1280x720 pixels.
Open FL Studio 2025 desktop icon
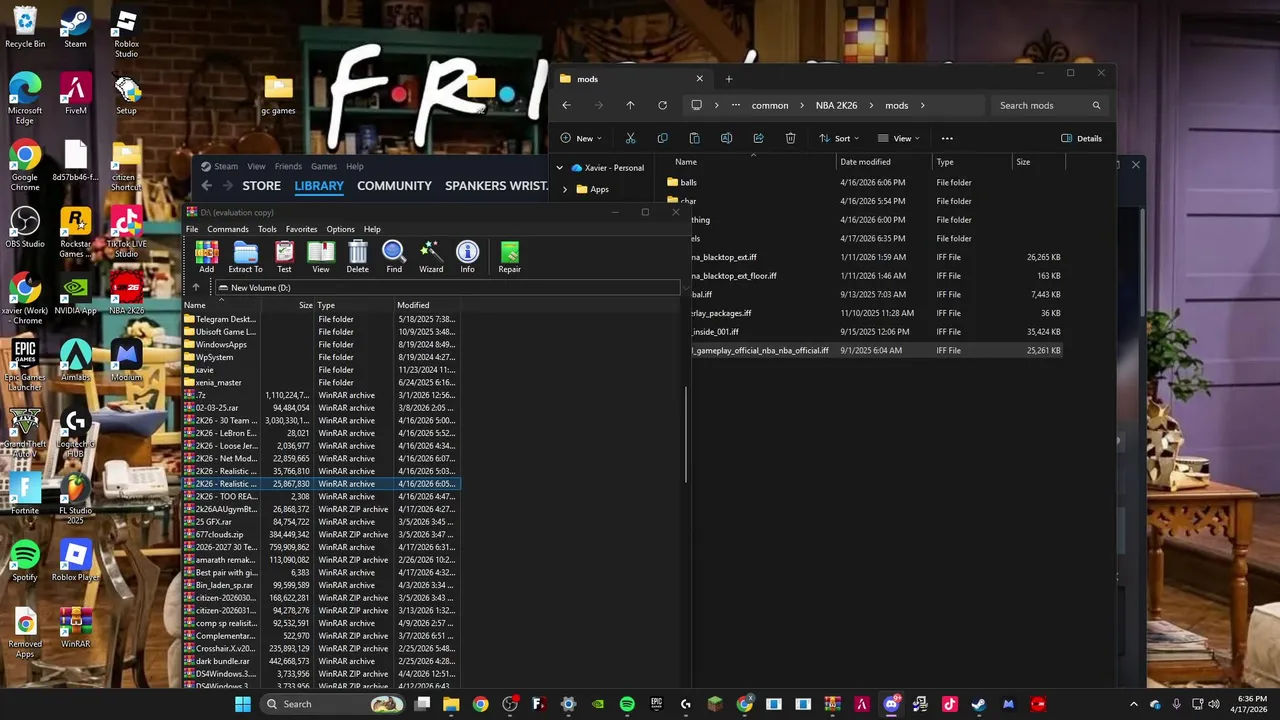76,498
